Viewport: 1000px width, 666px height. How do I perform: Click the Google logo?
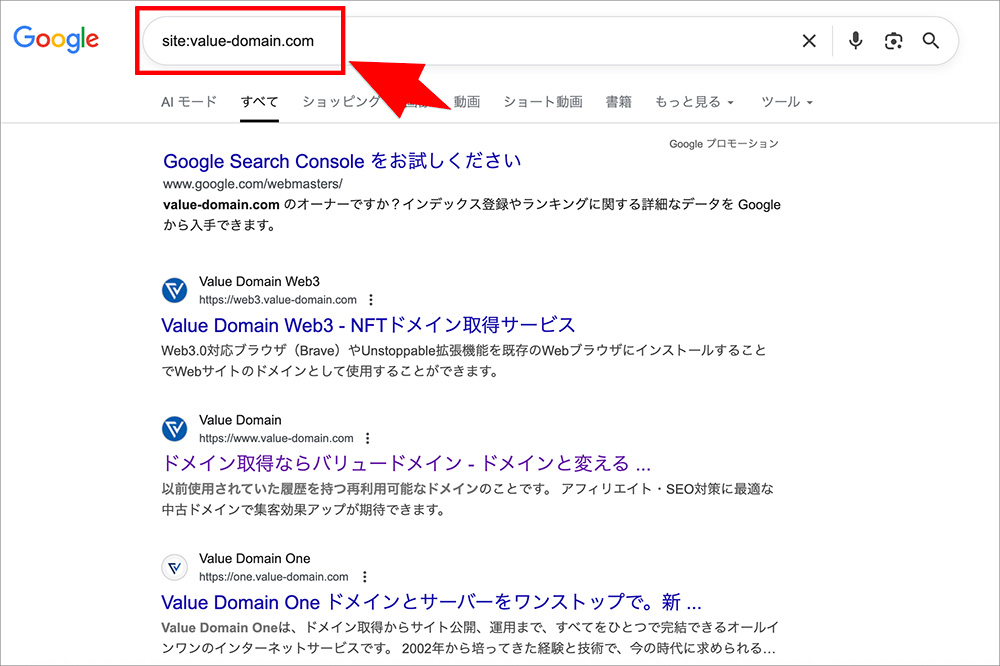tap(55, 38)
